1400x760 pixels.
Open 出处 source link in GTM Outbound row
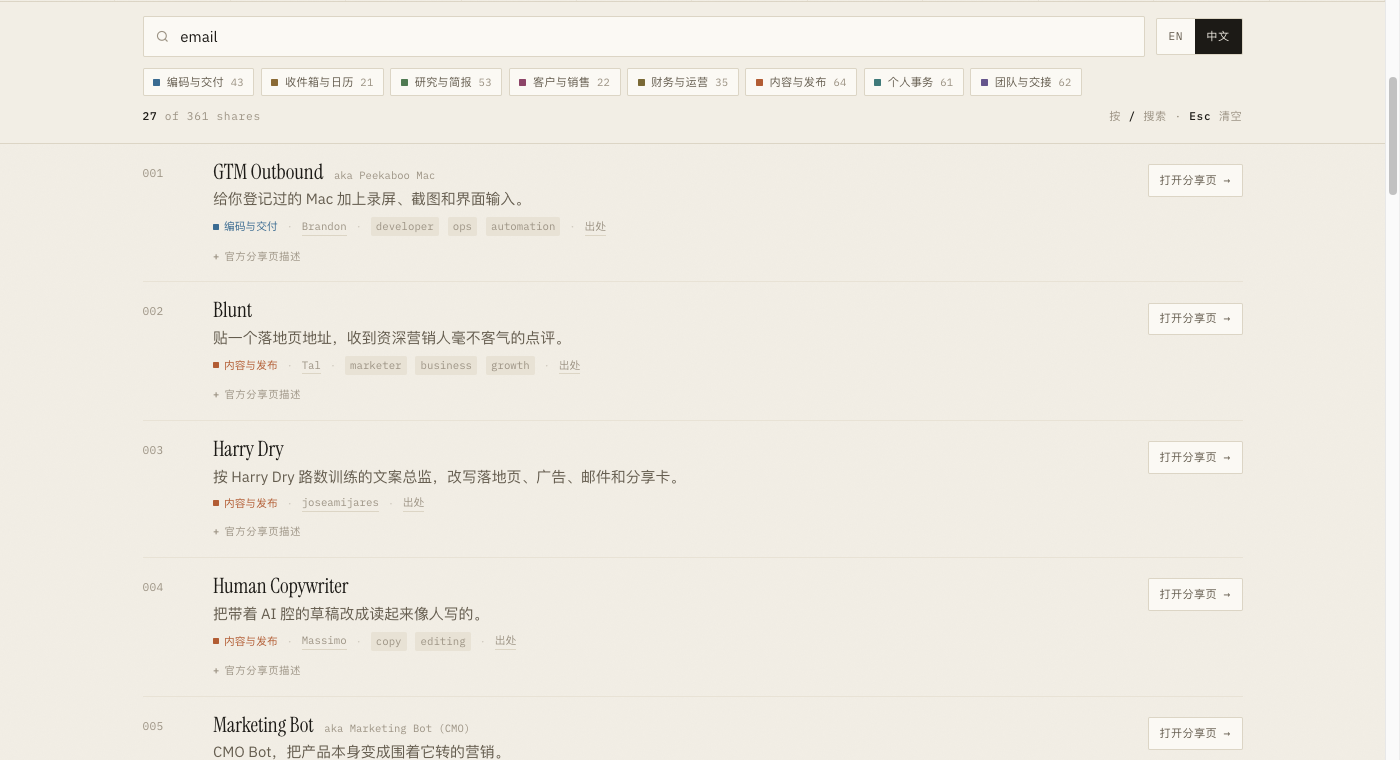(595, 227)
